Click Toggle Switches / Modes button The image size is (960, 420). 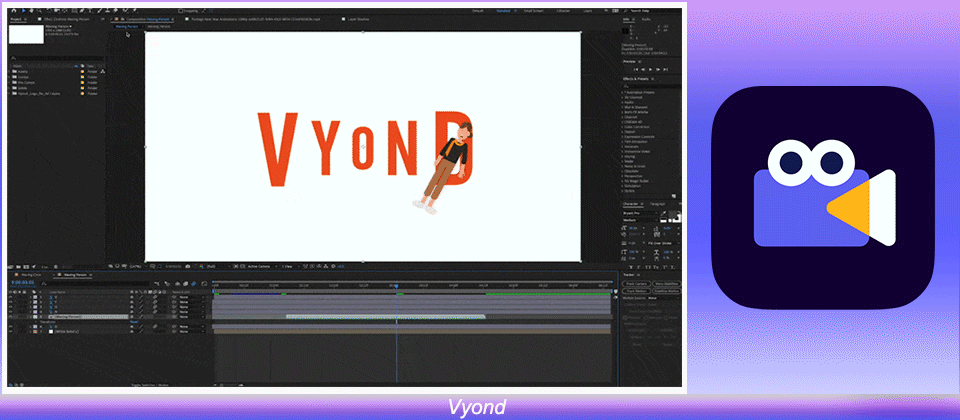point(152,385)
